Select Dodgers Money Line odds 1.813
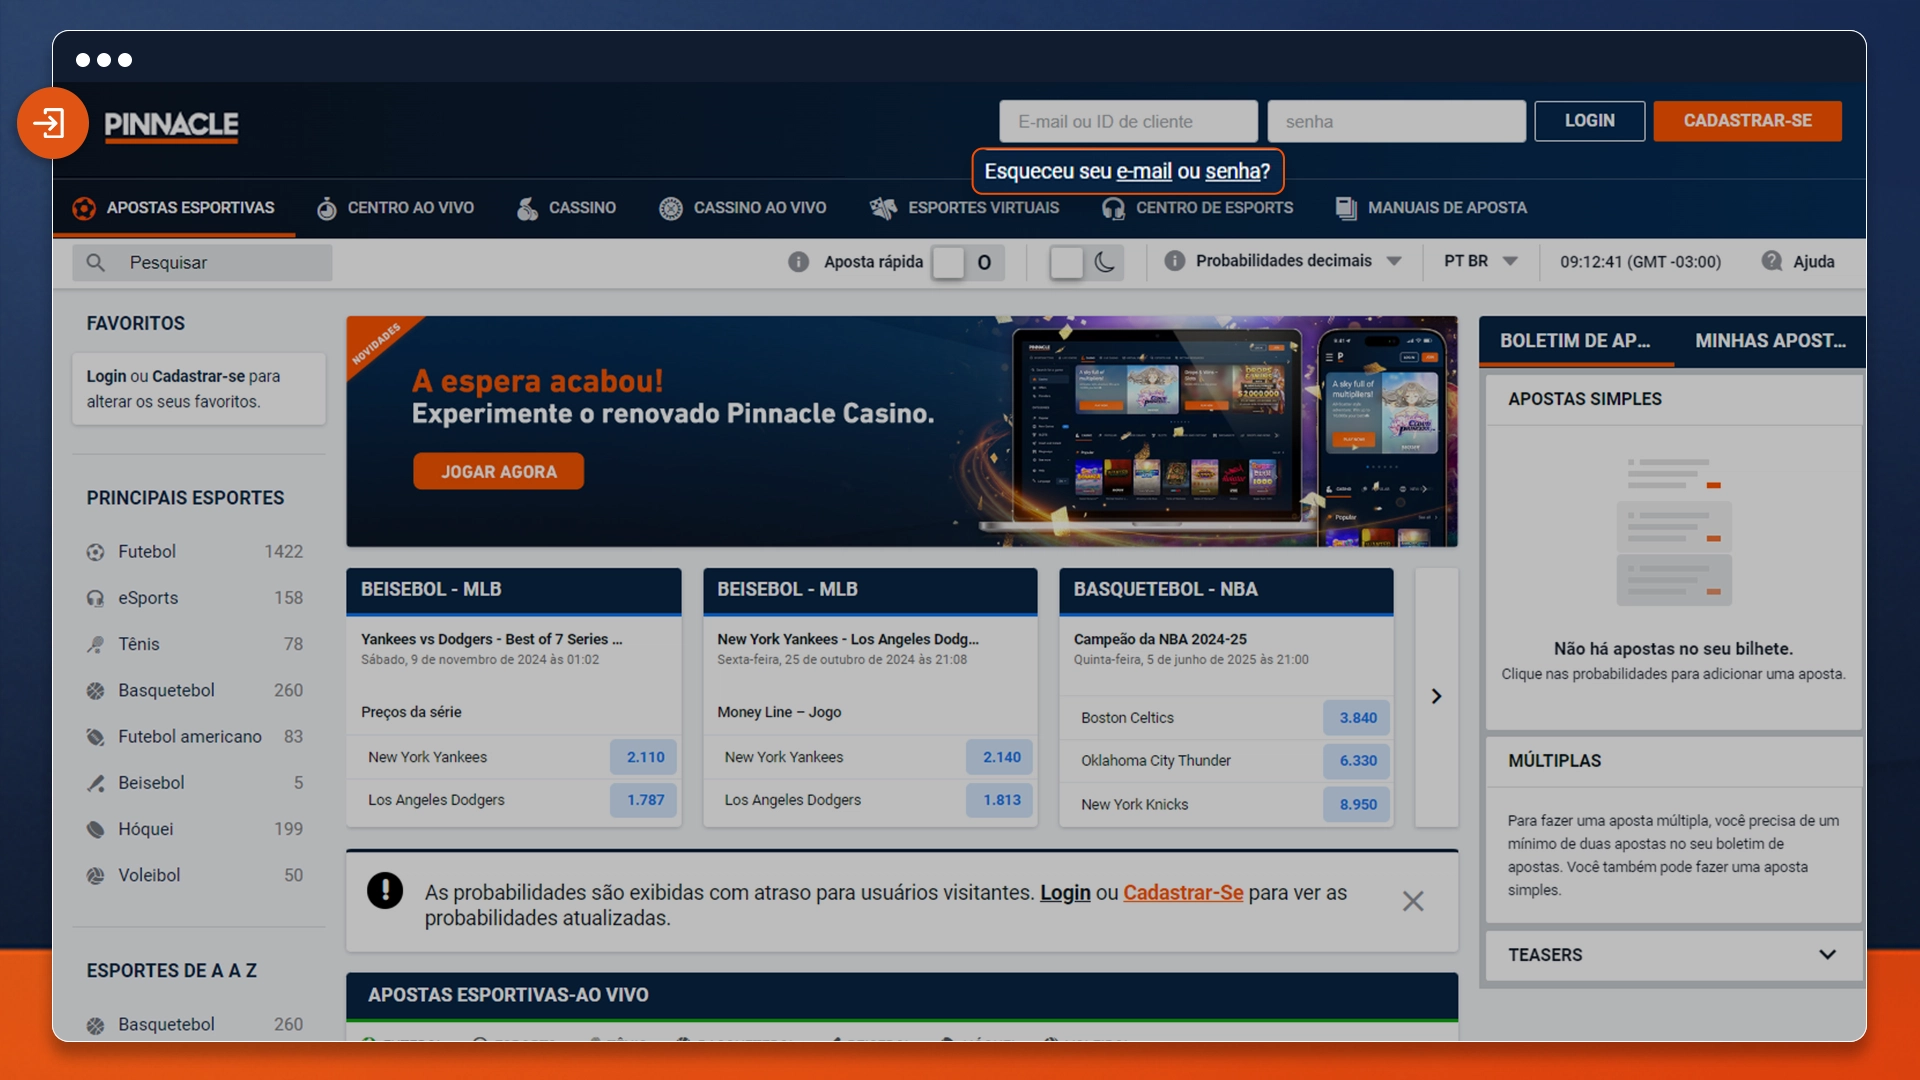 (x=1001, y=800)
